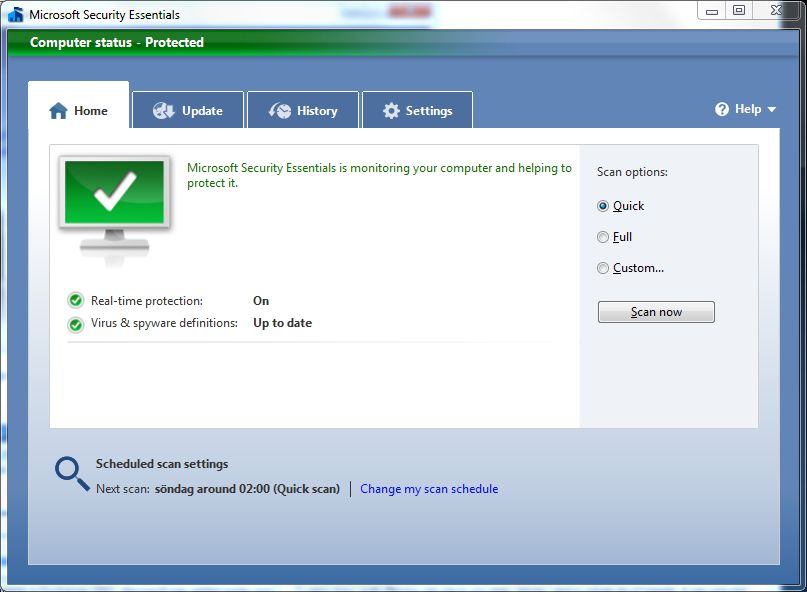The image size is (807, 592).
Task: Click the Settings gear icon
Action: pos(394,110)
